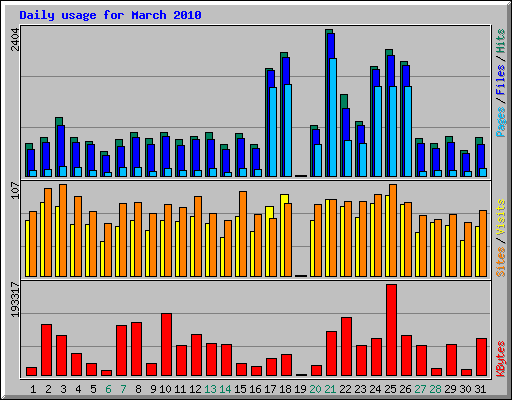The width and height of the screenshot is (512, 400).
Task: Click the 2404 axis maximum label
Action: [x=15, y=39]
